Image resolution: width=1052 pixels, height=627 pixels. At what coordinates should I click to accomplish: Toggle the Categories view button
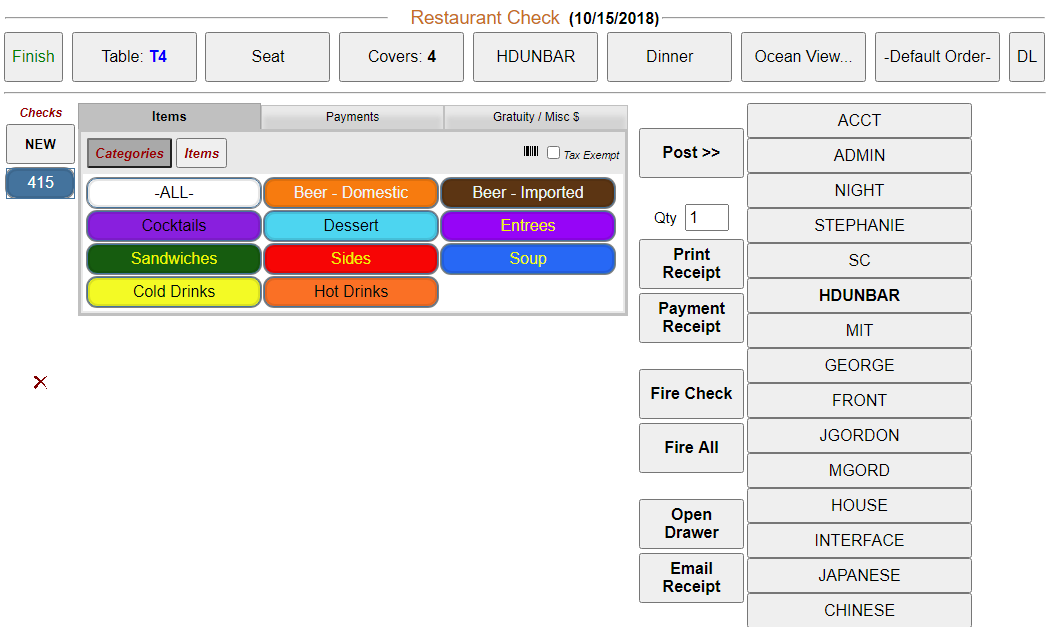pyautogui.click(x=129, y=153)
